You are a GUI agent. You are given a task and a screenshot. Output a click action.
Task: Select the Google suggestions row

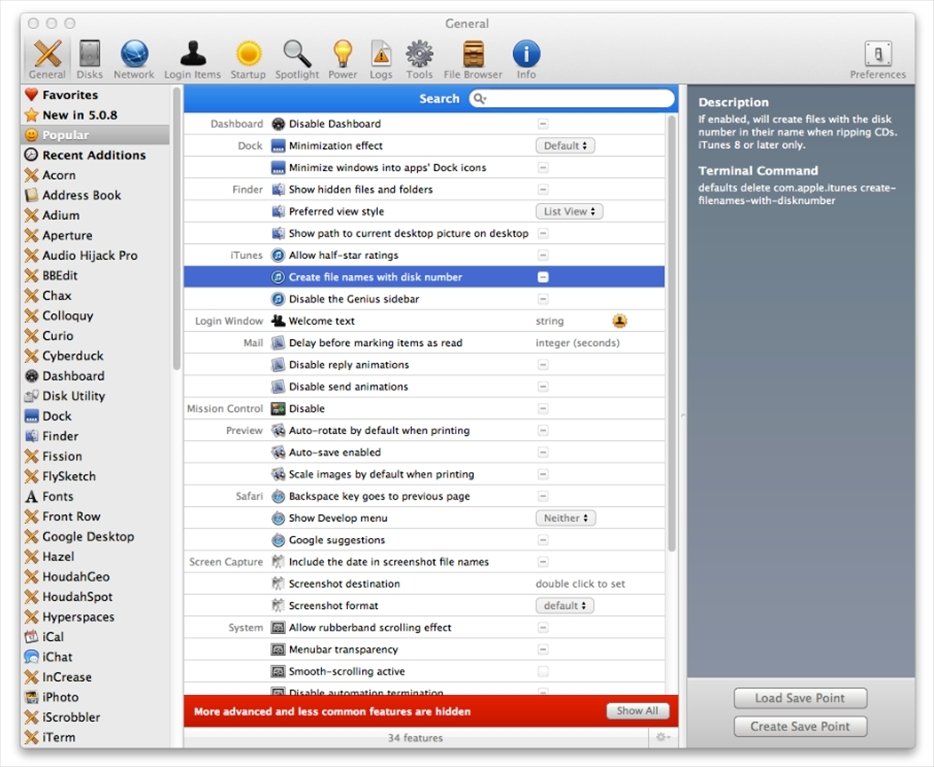[x=424, y=540]
